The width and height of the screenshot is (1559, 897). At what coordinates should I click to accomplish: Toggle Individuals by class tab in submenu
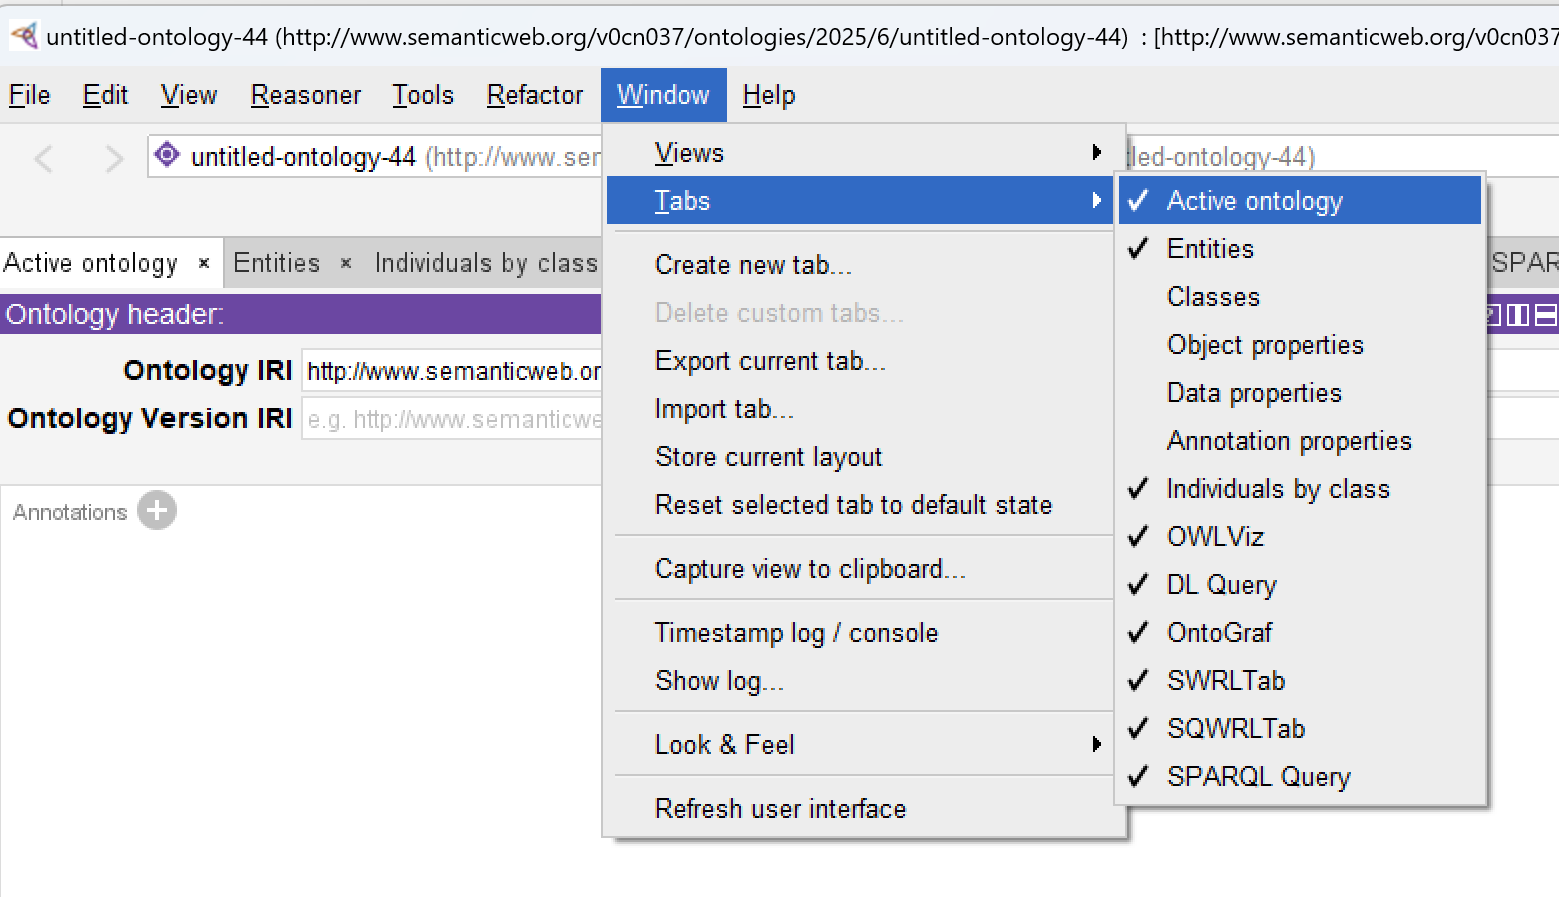pos(1300,488)
